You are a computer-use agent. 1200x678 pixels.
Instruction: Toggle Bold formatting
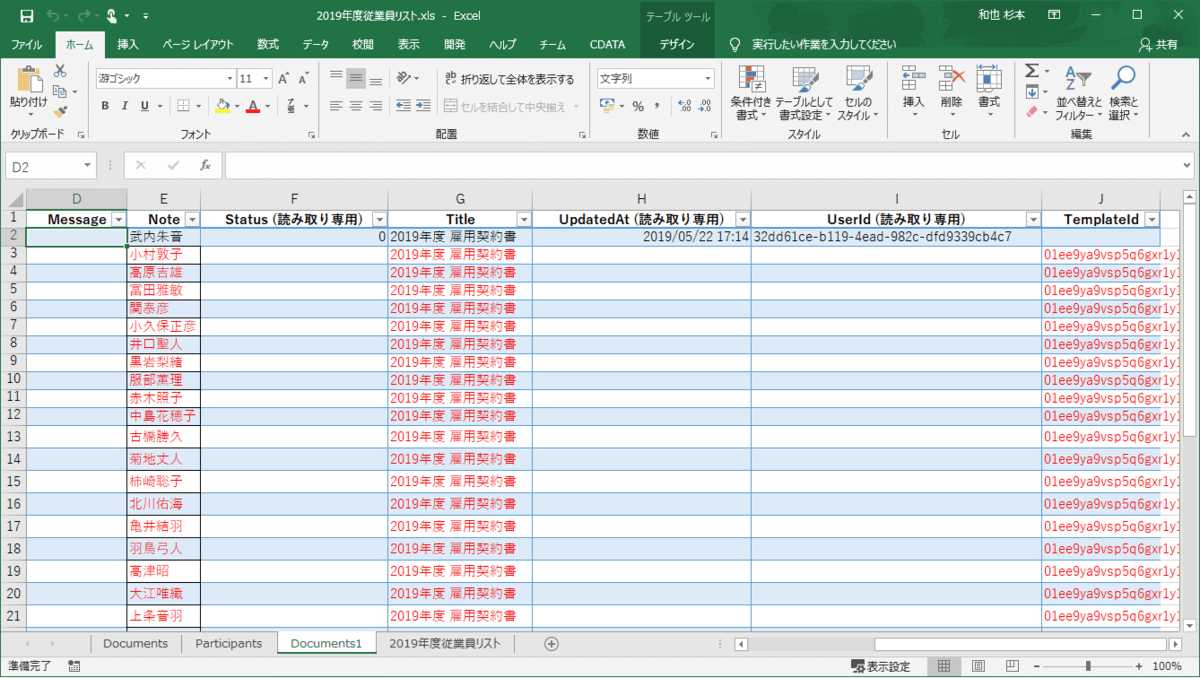click(105, 106)
